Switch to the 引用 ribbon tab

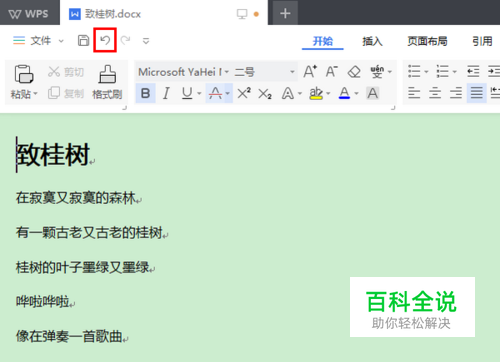[482, 41]
